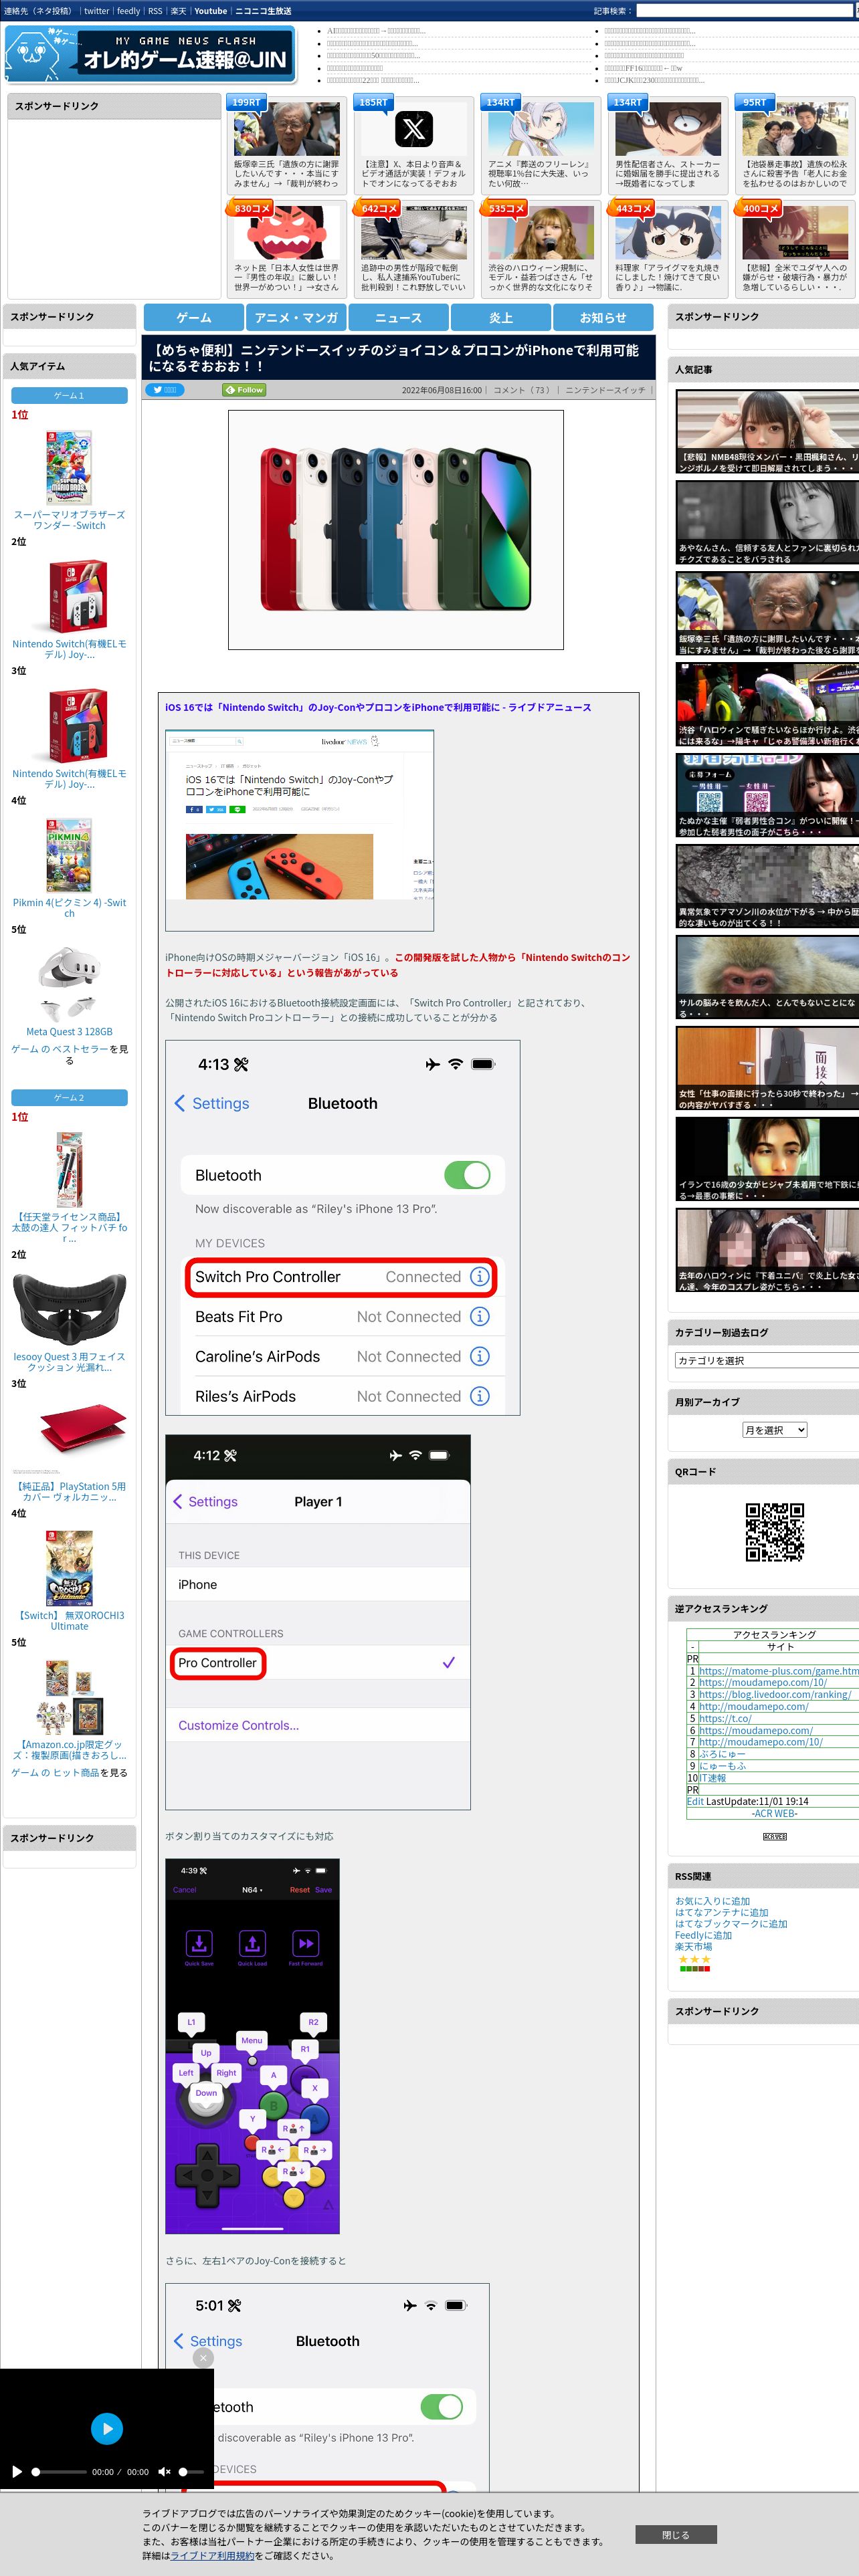
Task: Adjust the video progress slider
Action: tap(59, 2471)
